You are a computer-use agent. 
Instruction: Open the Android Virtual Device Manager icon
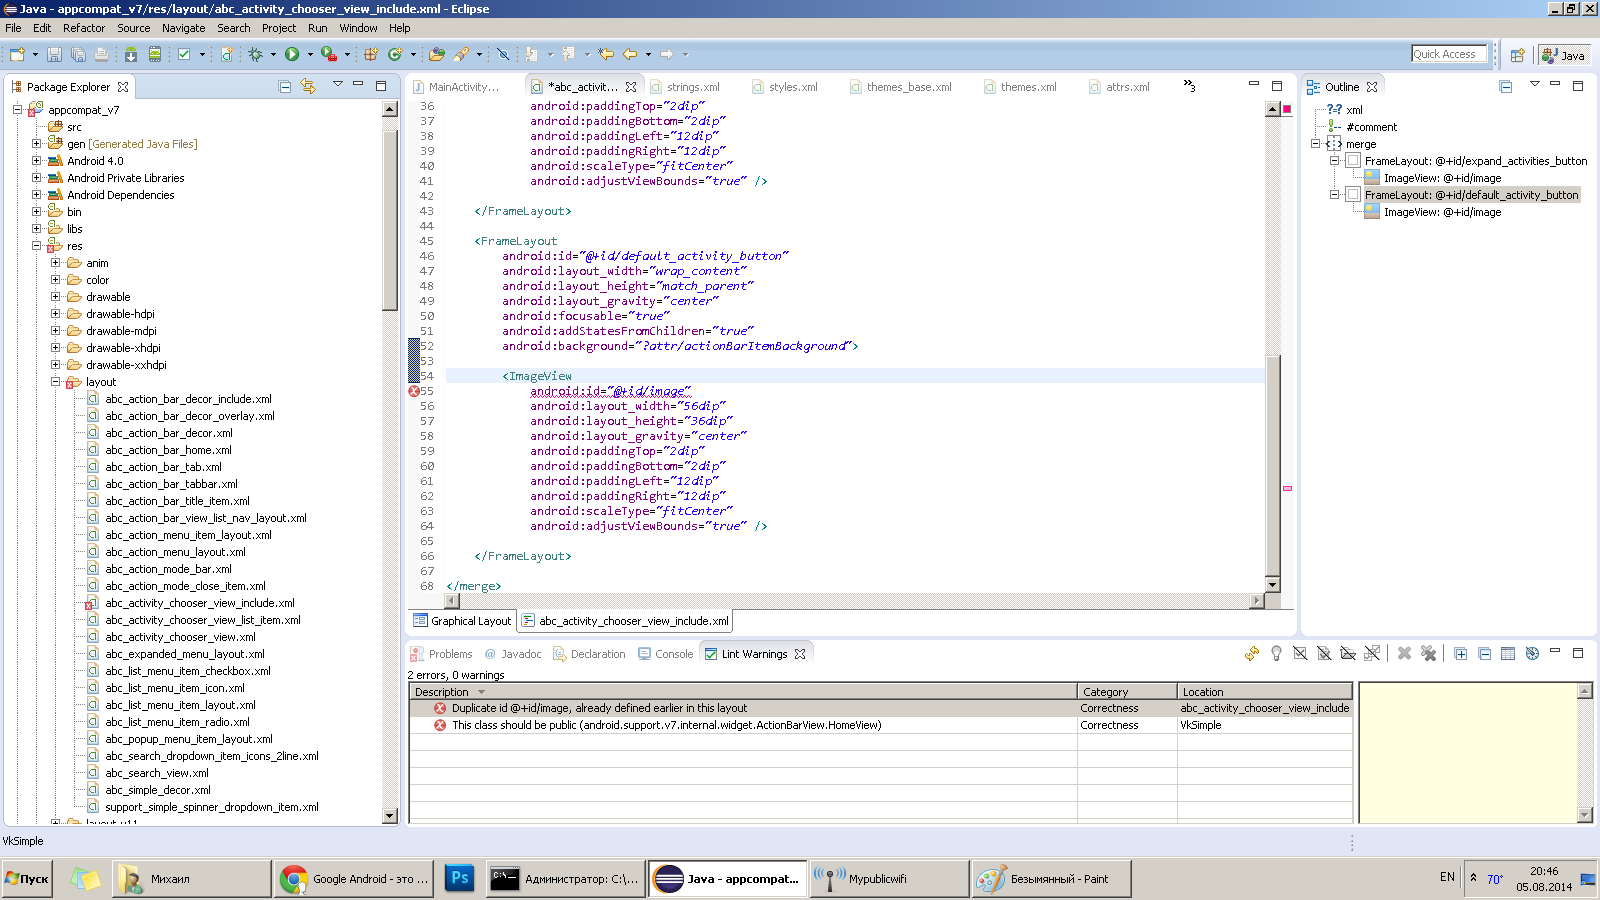(x=155, y=54)
